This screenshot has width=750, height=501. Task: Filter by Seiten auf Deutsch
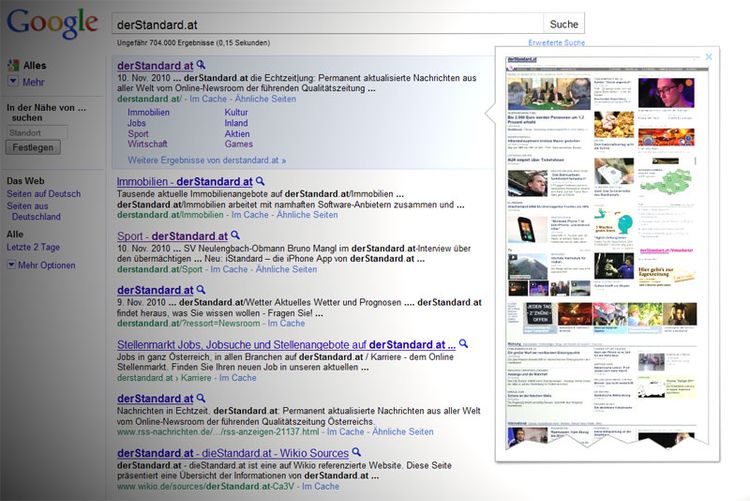coord(44,194)
